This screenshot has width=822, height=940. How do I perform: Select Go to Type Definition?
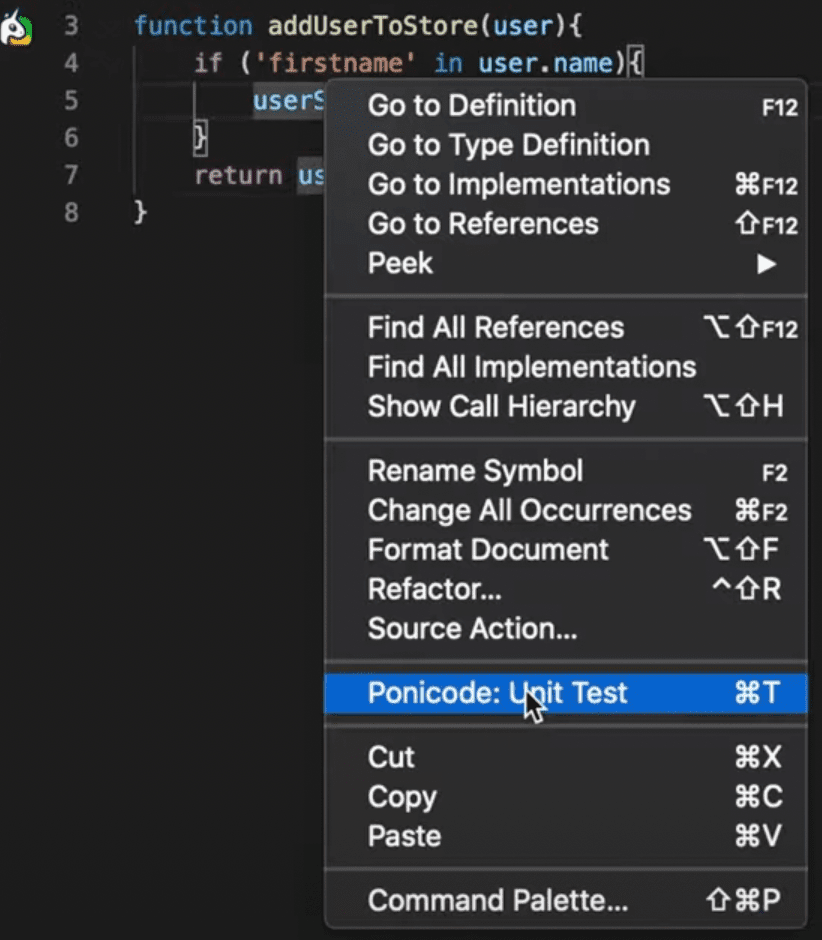click(x=565, y=145)
